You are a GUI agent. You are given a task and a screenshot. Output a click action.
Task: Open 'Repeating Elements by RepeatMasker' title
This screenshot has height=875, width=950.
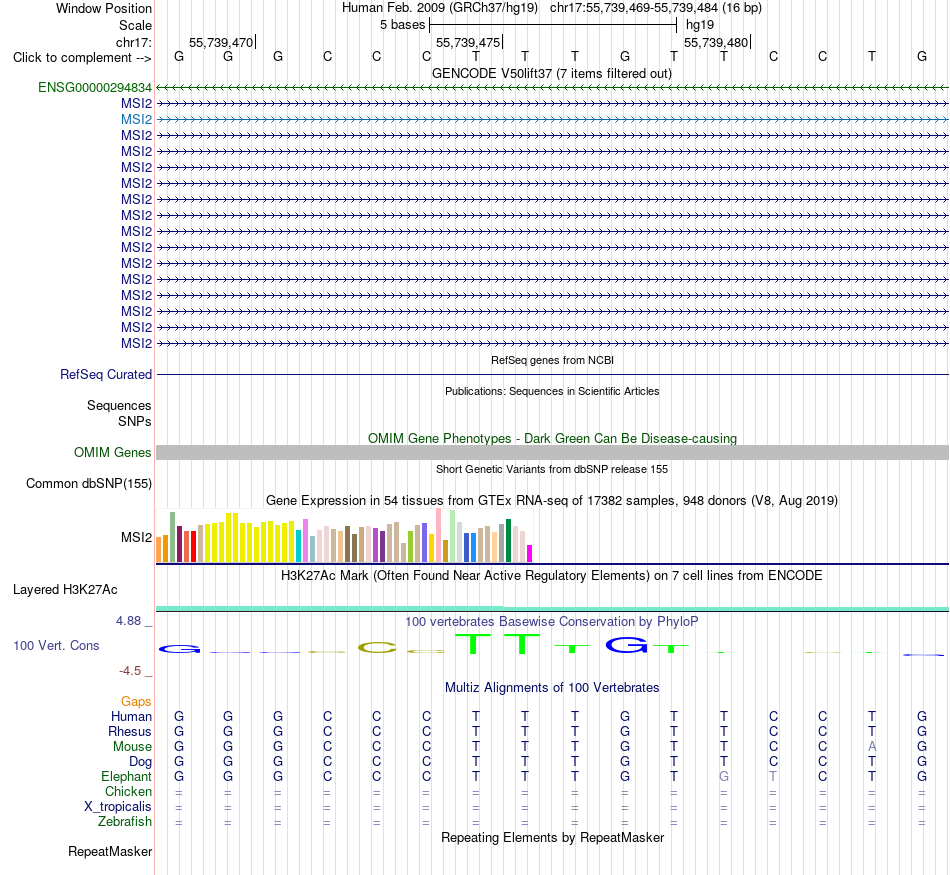point(552,837)
